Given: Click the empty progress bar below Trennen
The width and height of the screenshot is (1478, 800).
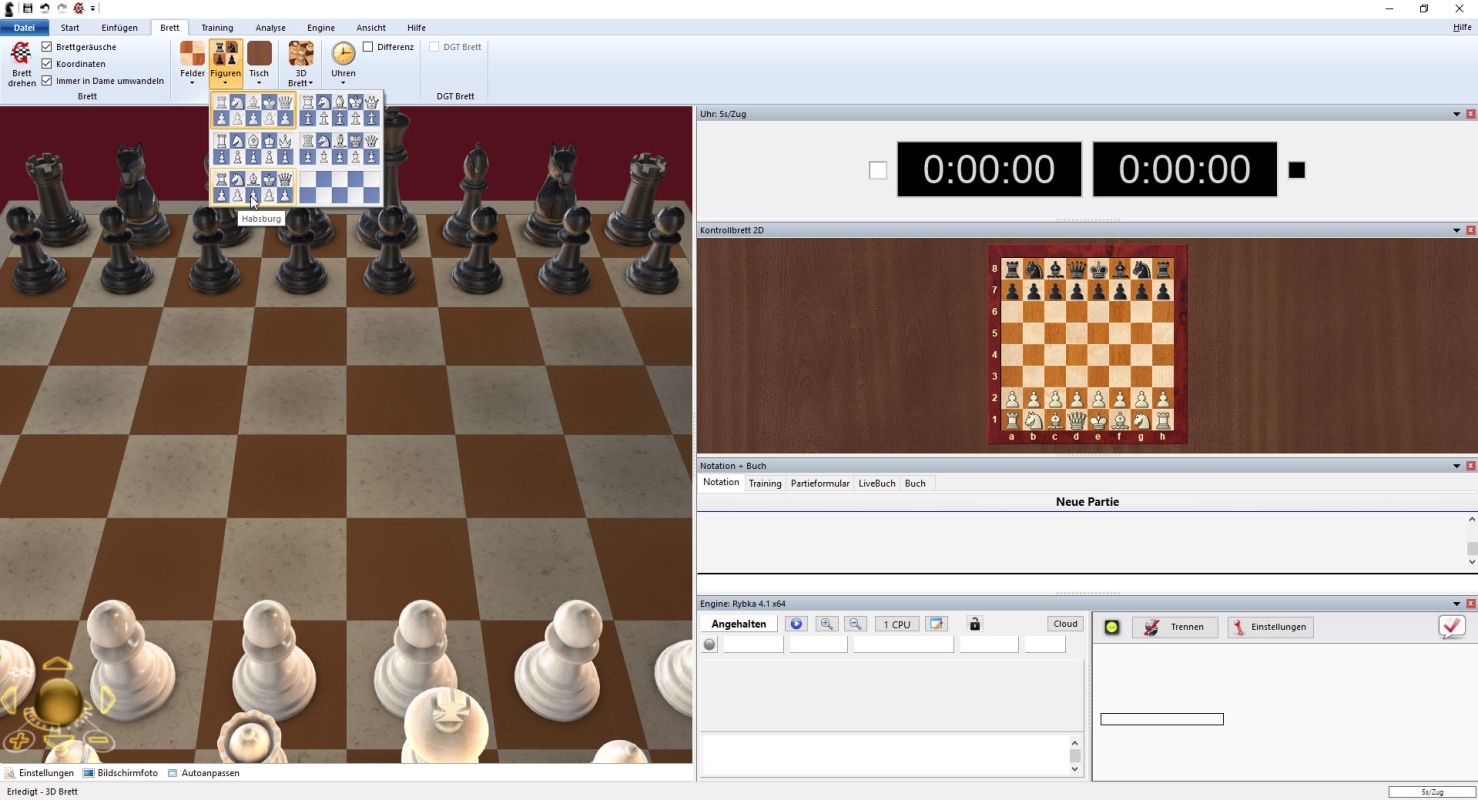Looking at the screenshot, I should (x=1162, y=719).
